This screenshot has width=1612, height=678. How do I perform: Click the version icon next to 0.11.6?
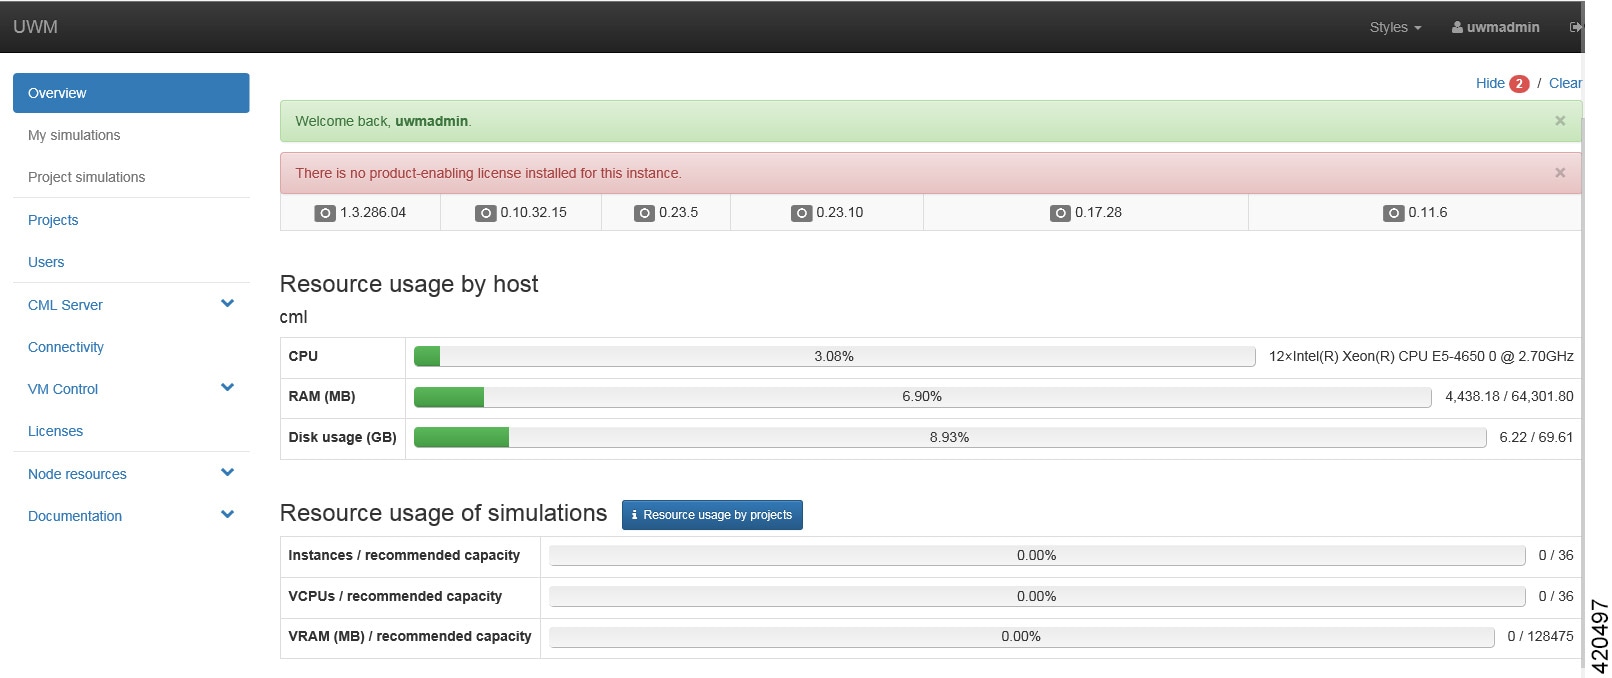(x=1393, y=213)
